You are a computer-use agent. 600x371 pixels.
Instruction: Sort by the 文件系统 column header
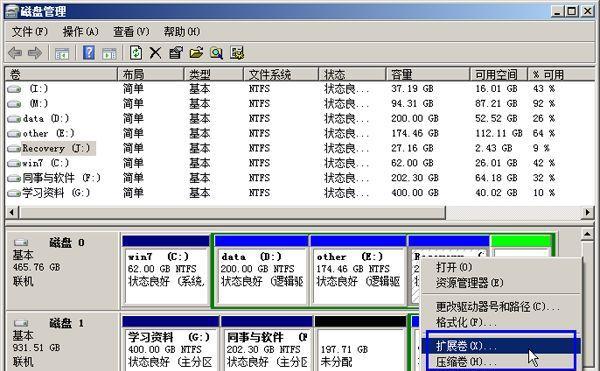tap(281, 74)
